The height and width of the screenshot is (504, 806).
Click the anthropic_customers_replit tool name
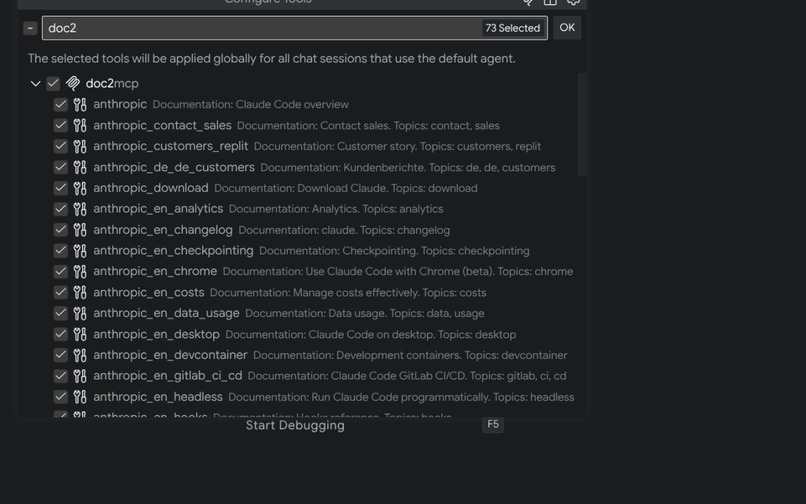[171, 146]
